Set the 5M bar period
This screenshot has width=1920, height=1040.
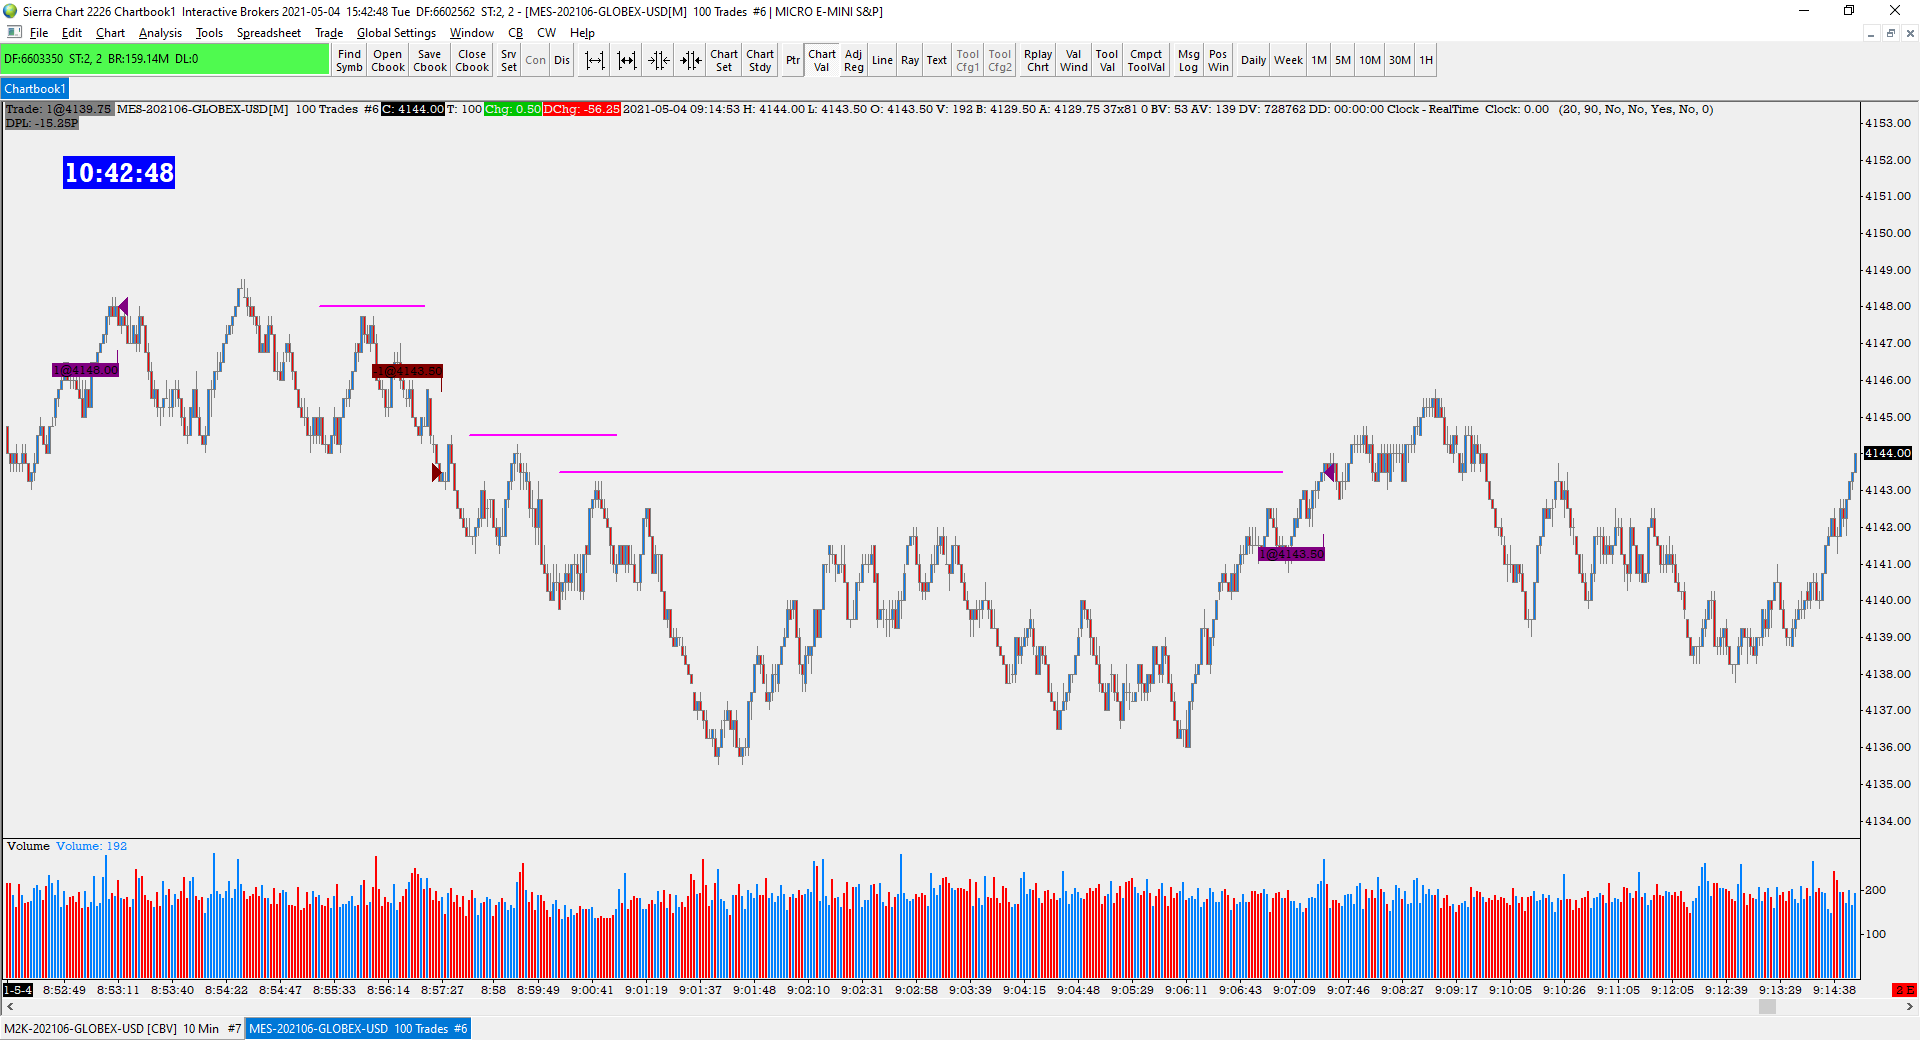coord(1343,60)
